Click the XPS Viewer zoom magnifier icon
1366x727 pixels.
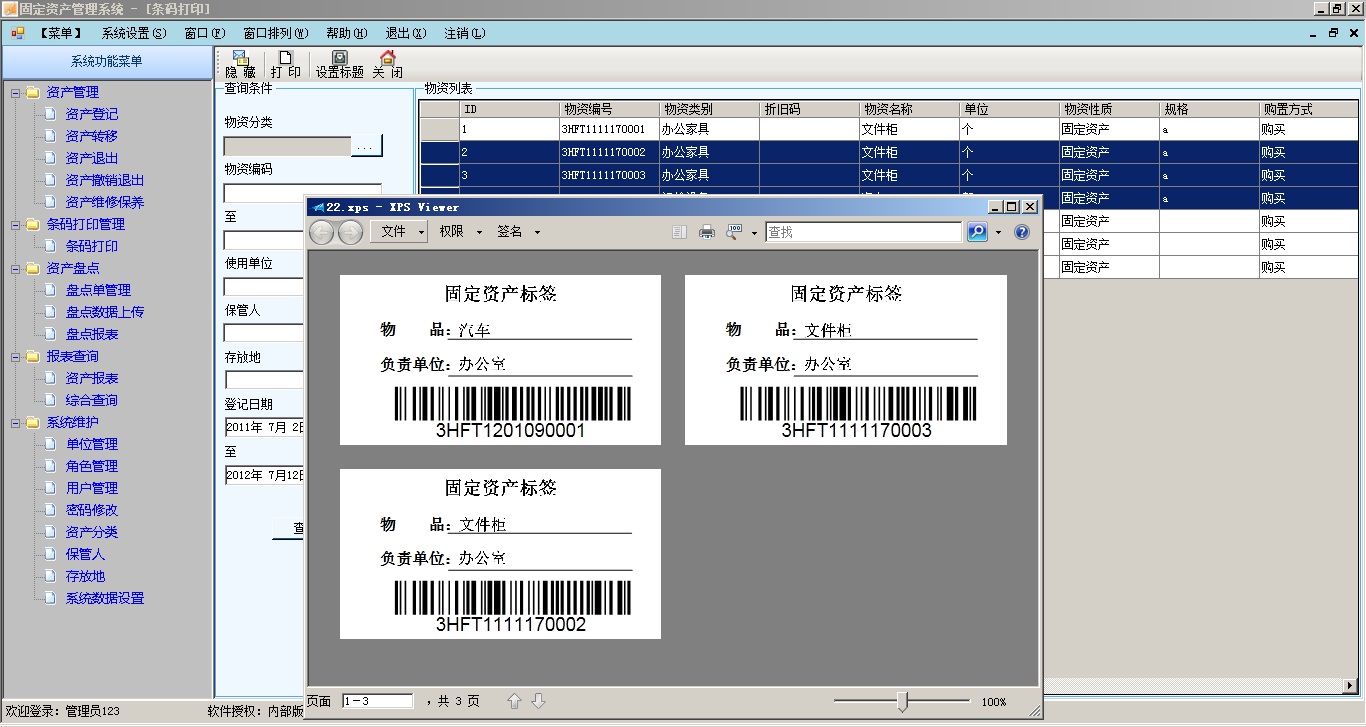tap(734, 232)
